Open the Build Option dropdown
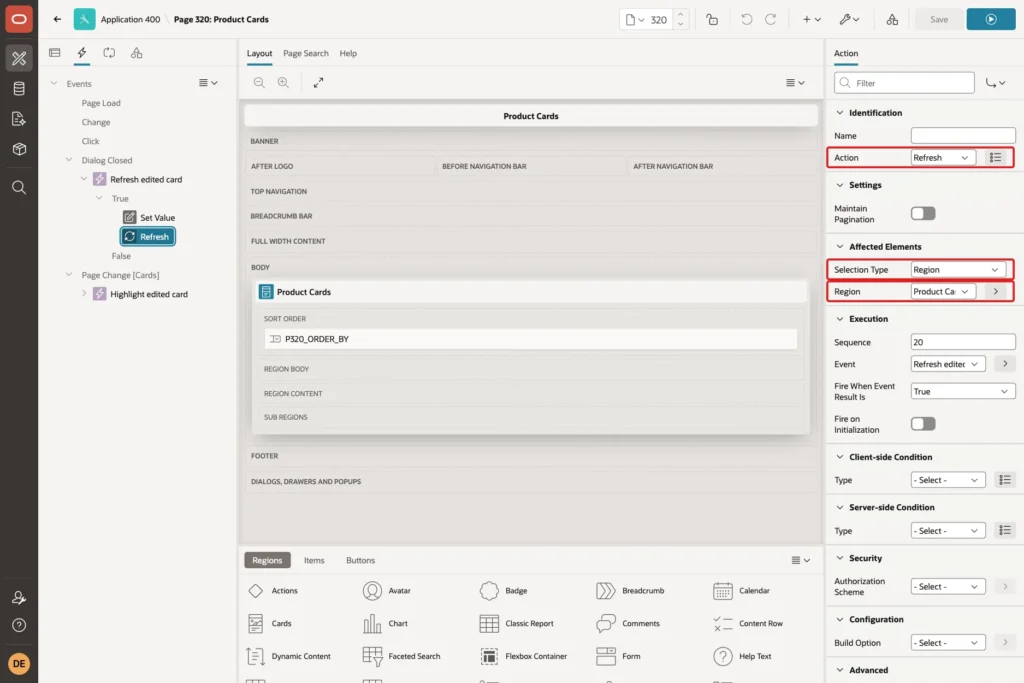 point(948,643)
